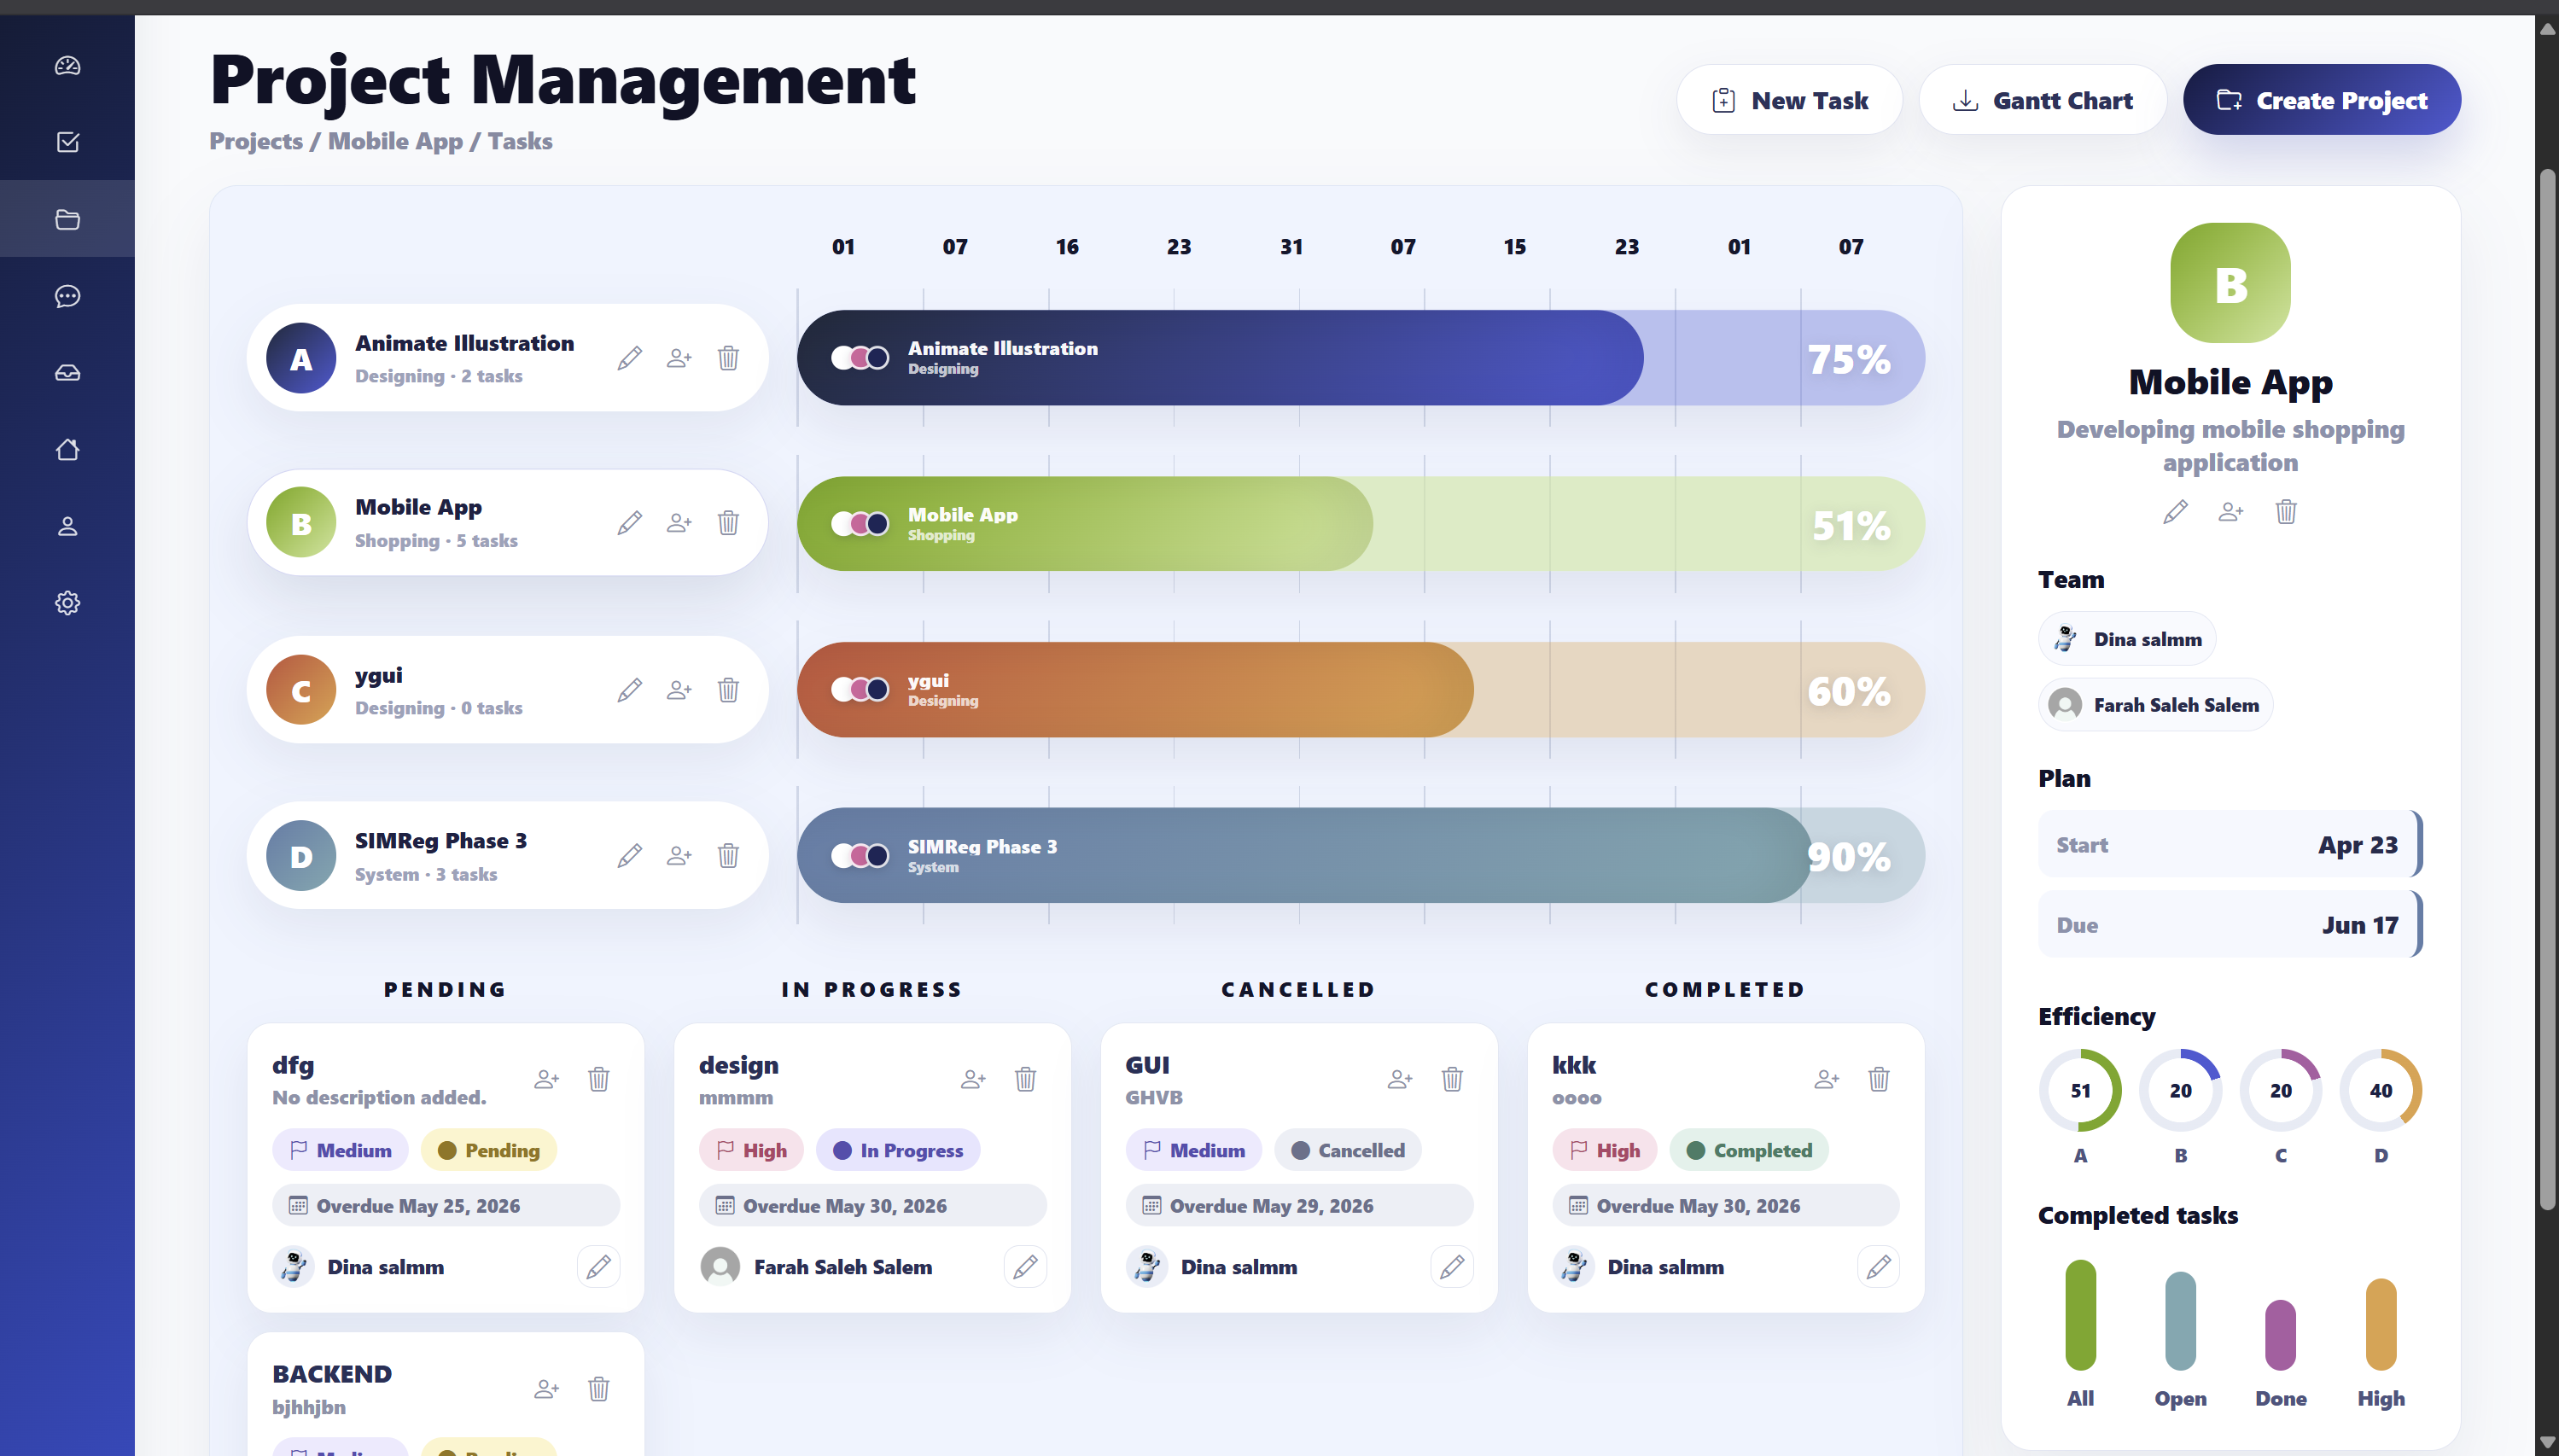Viewport: 2559px width, 1456px height.
Task: Click the New Task button
Action: pos(1789,100)
